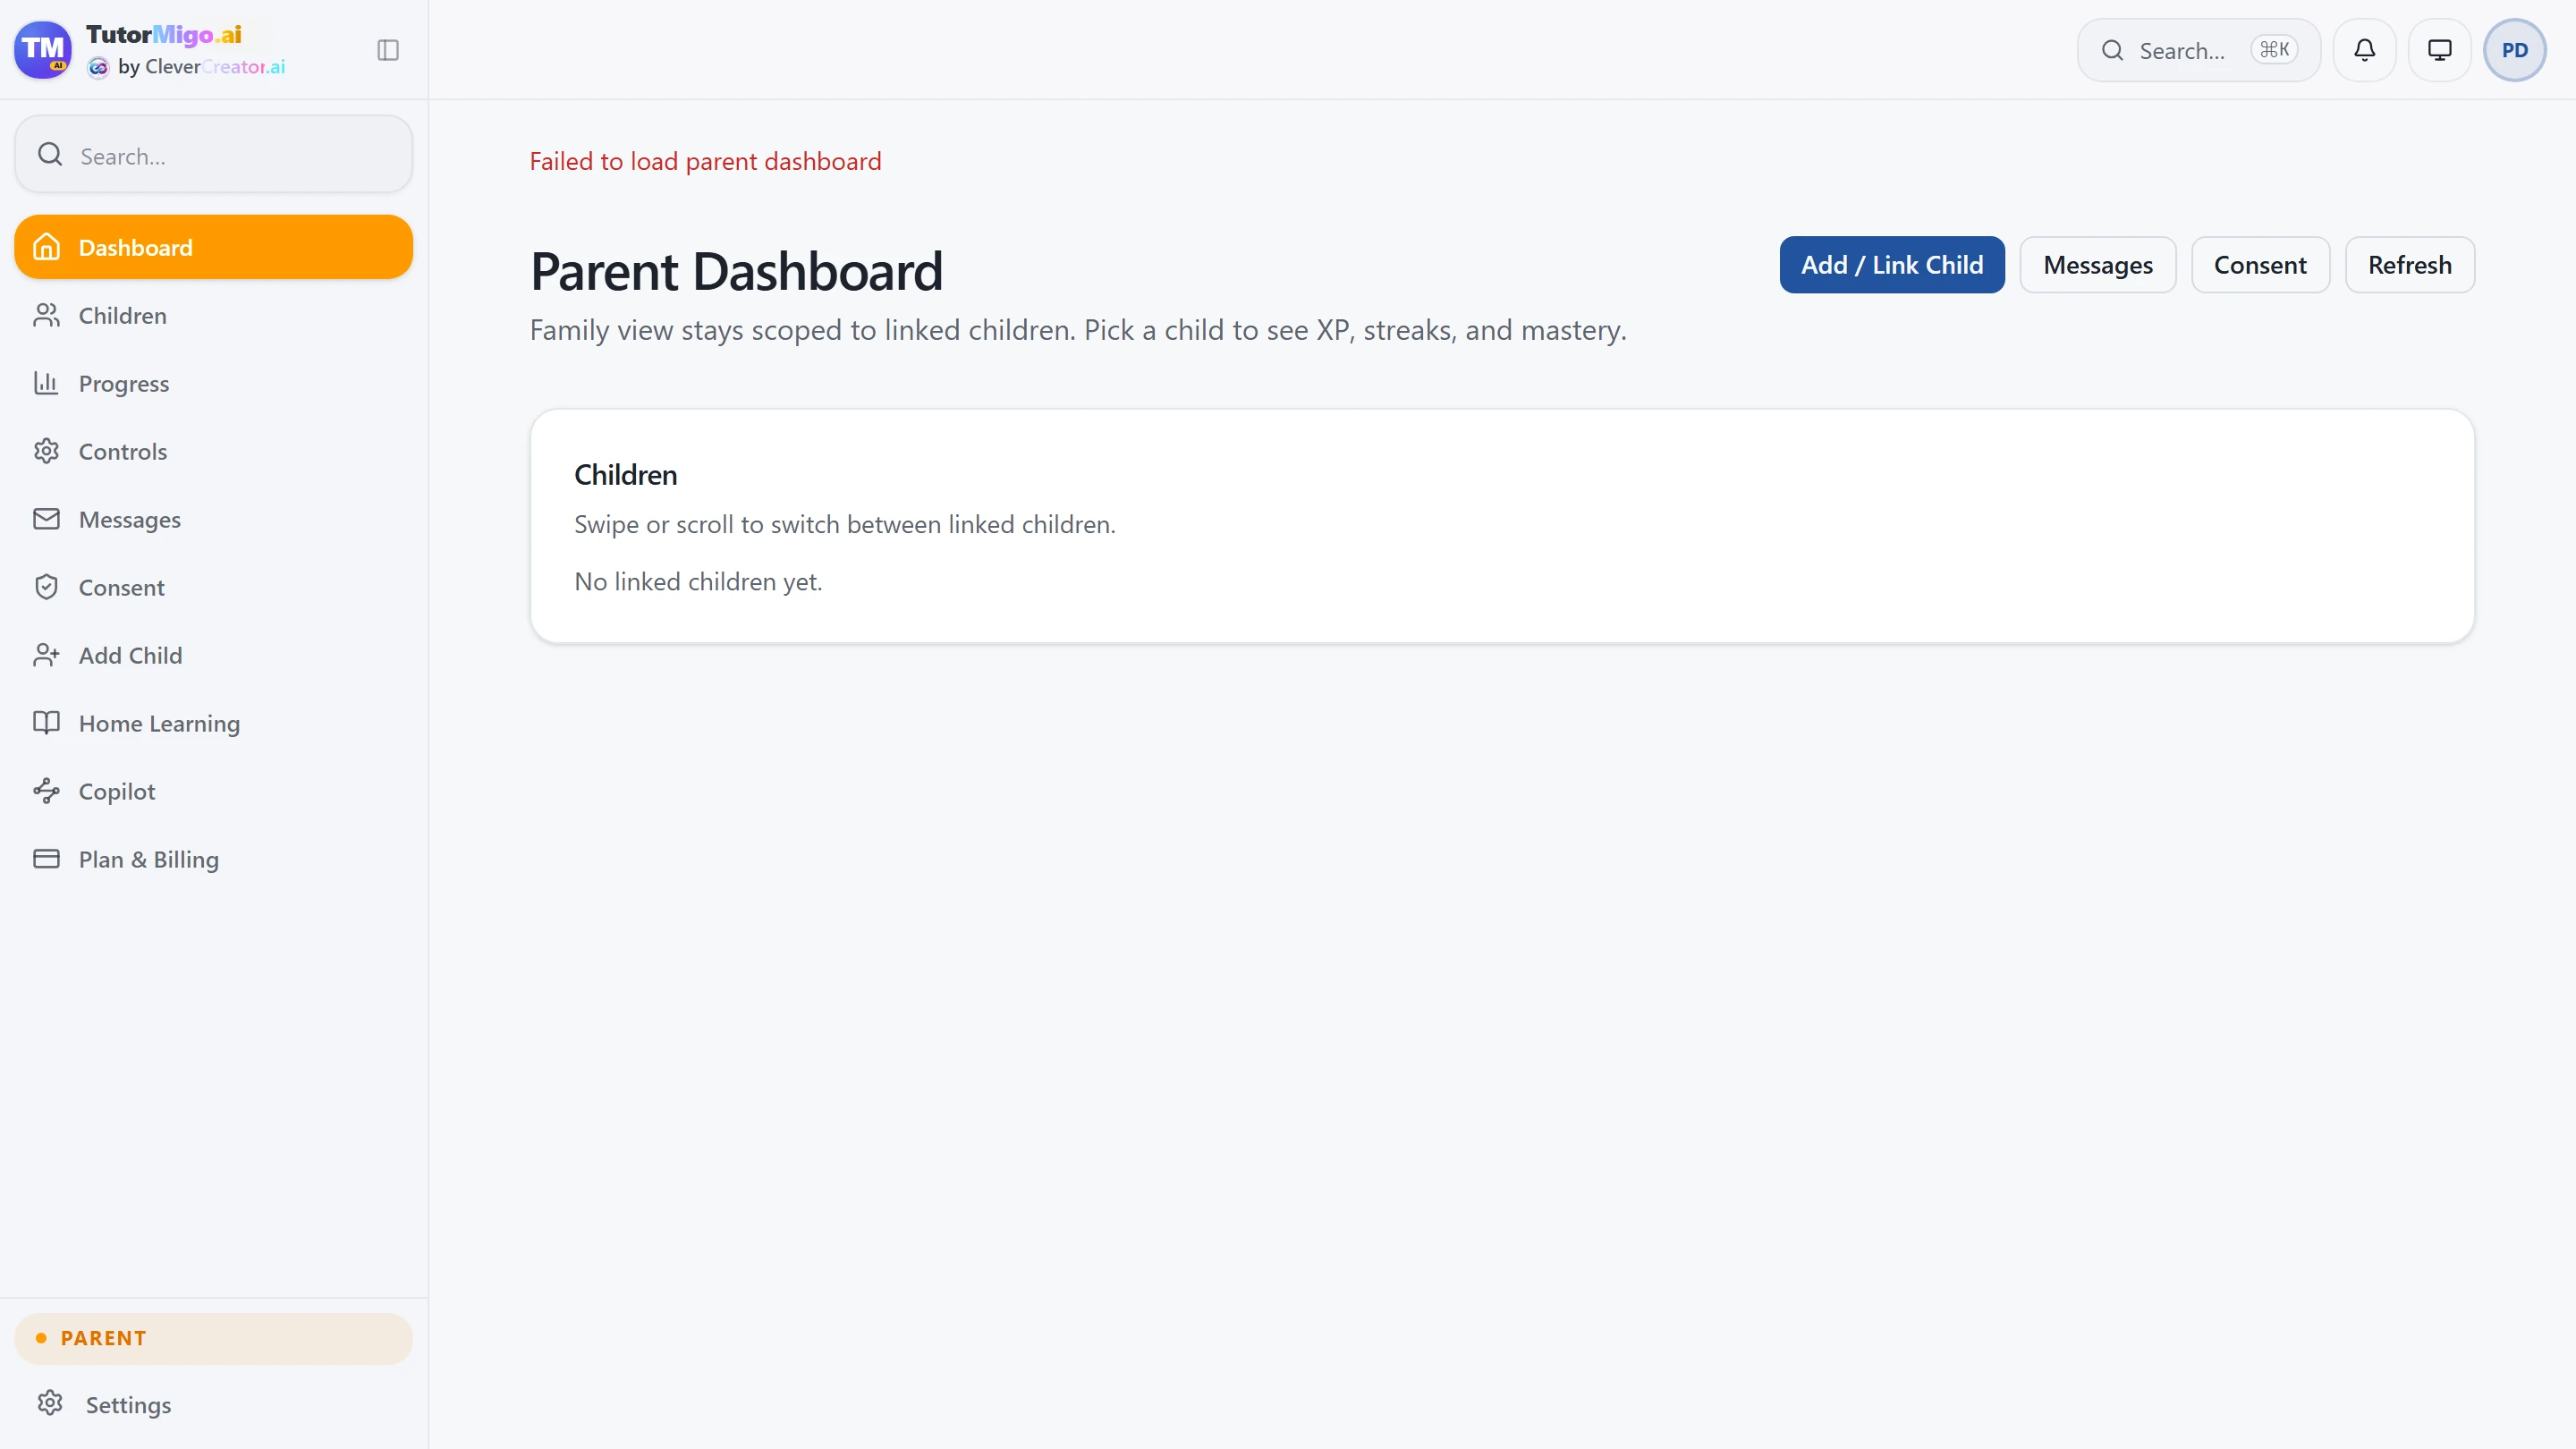Click the Controls gear icon

[x=47, y=451]
